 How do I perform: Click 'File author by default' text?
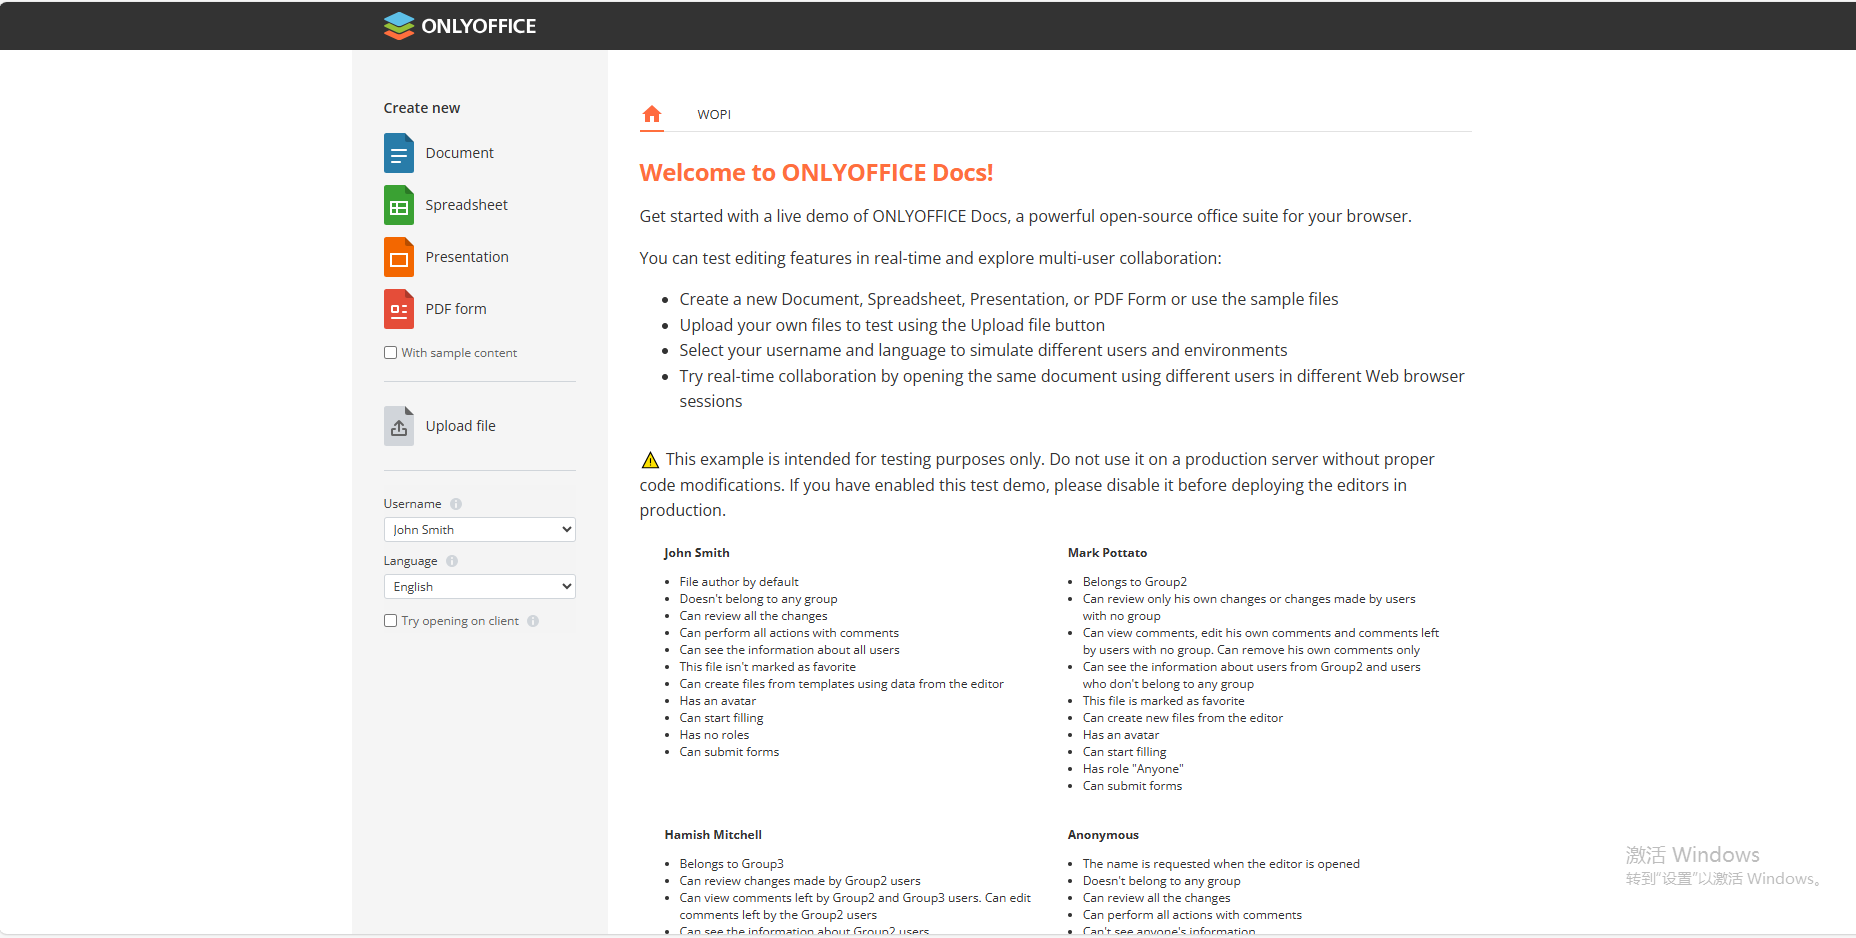(739, 582)
